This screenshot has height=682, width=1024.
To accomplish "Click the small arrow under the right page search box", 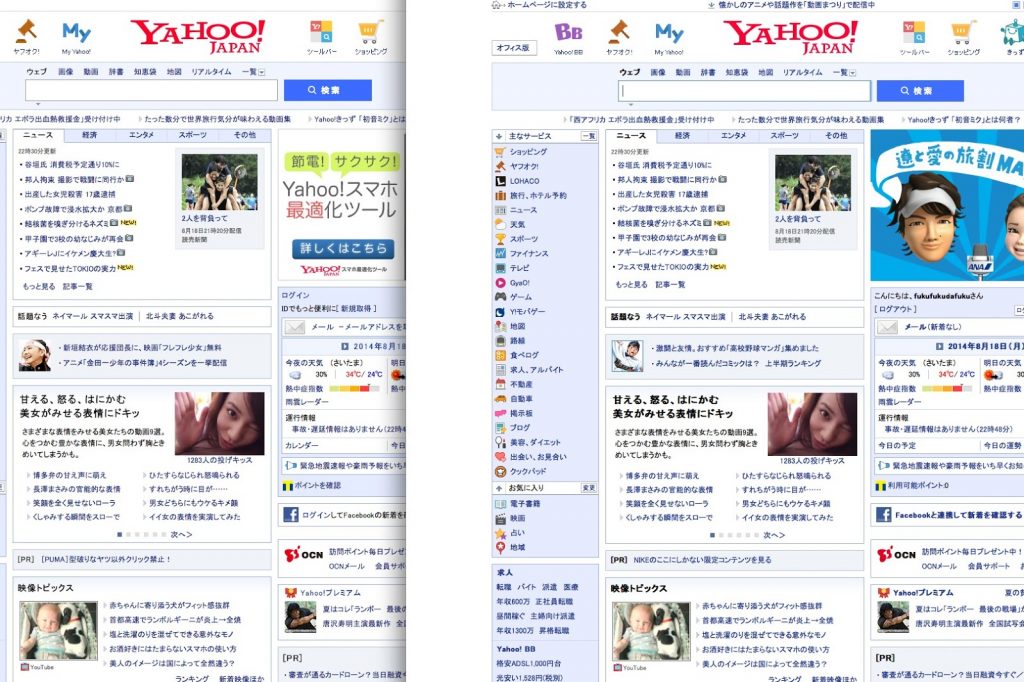I will [630, 105].
